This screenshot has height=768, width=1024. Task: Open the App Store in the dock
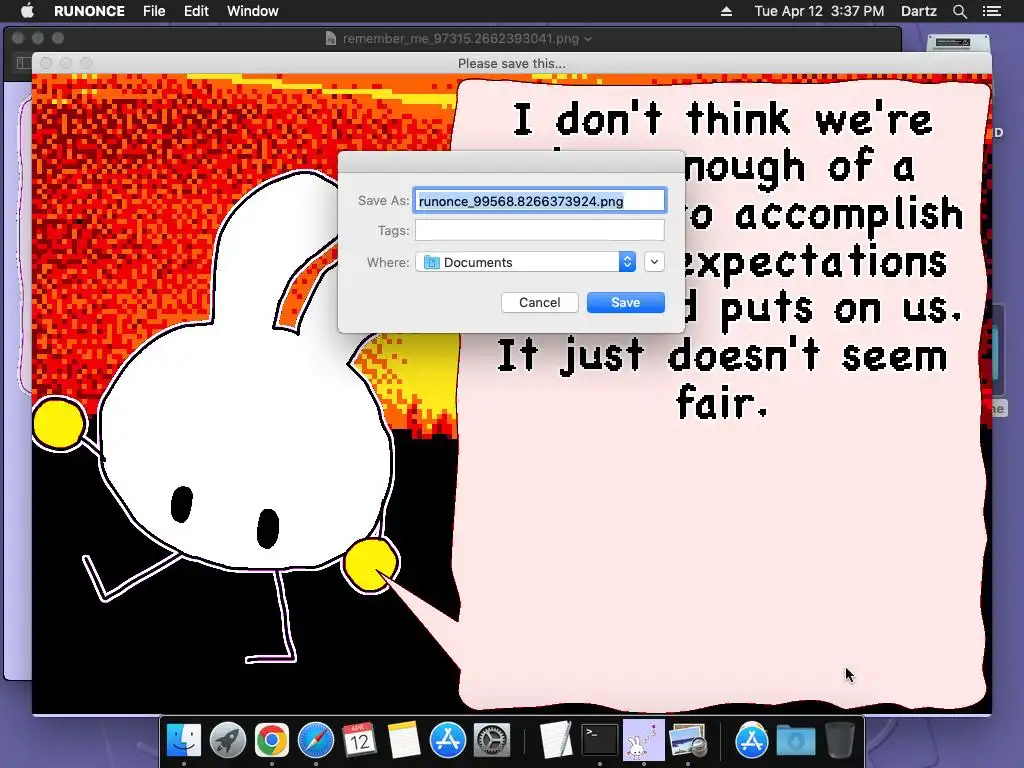tap(447, 741)
